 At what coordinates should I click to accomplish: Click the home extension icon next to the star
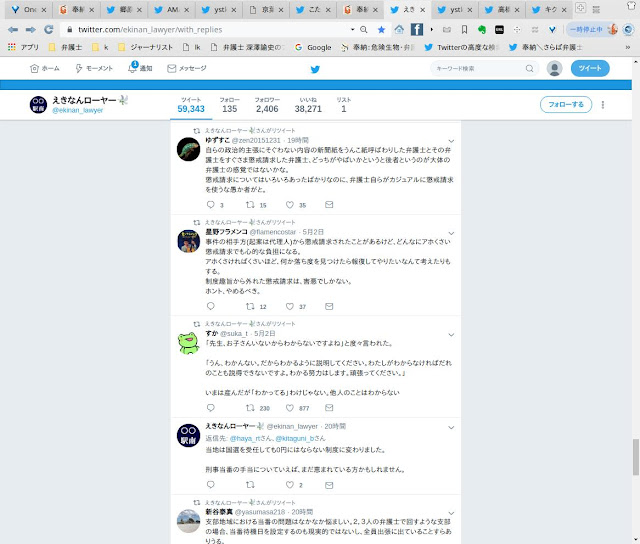coord(399,29)
